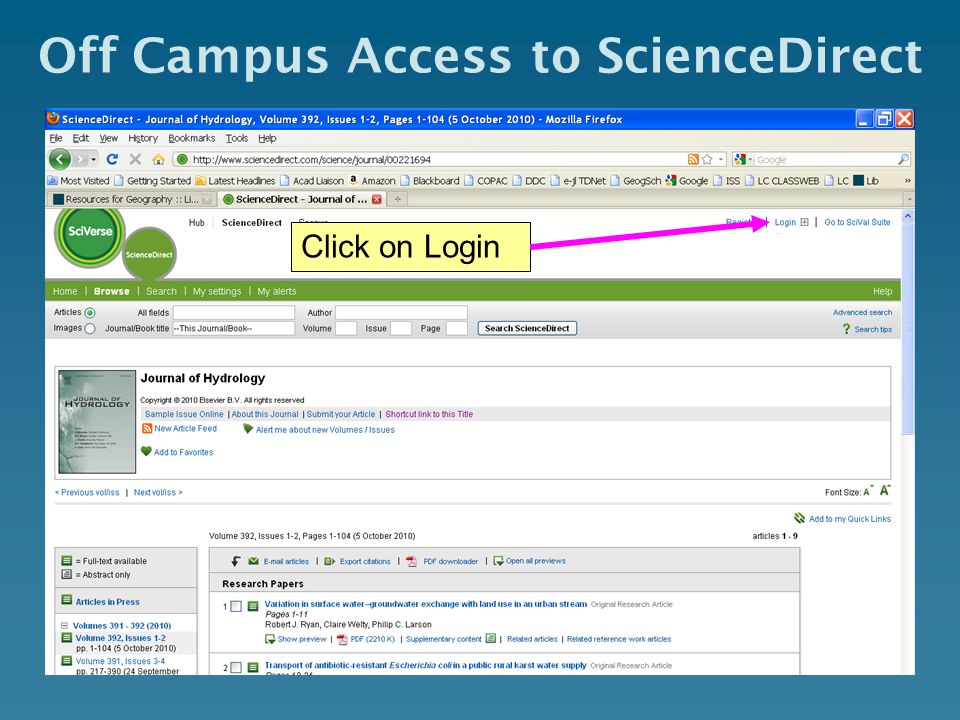
Task: Reload the page with the refresh icon
Action: click(x=112, y=159)
